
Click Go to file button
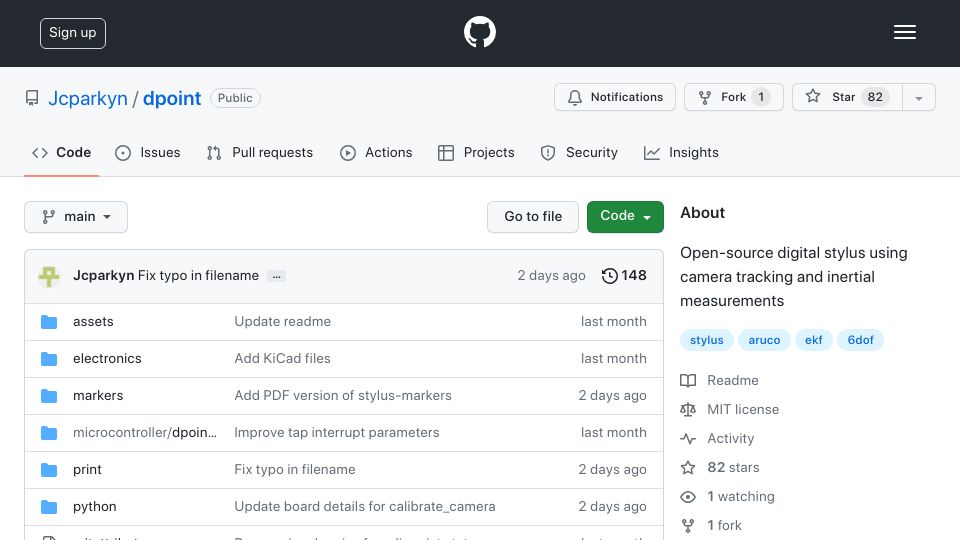click(533, 217)
